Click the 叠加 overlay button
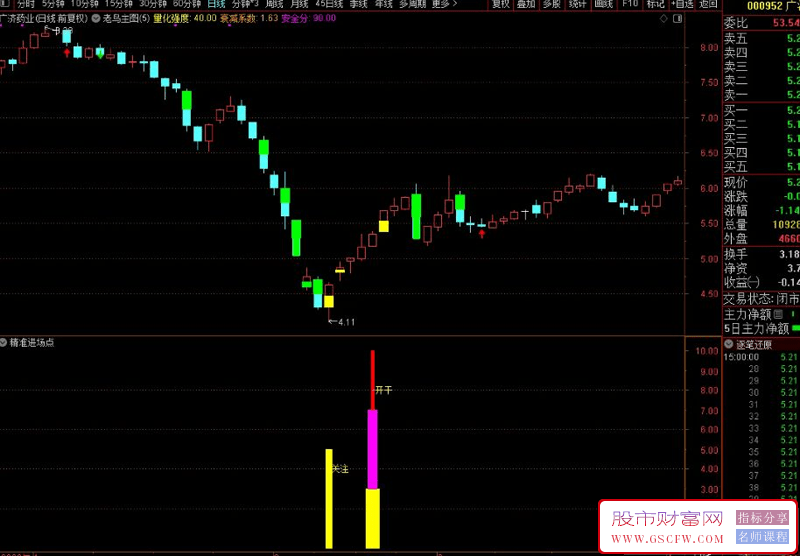Screen dimensions: 800x556 pos(526,4)
